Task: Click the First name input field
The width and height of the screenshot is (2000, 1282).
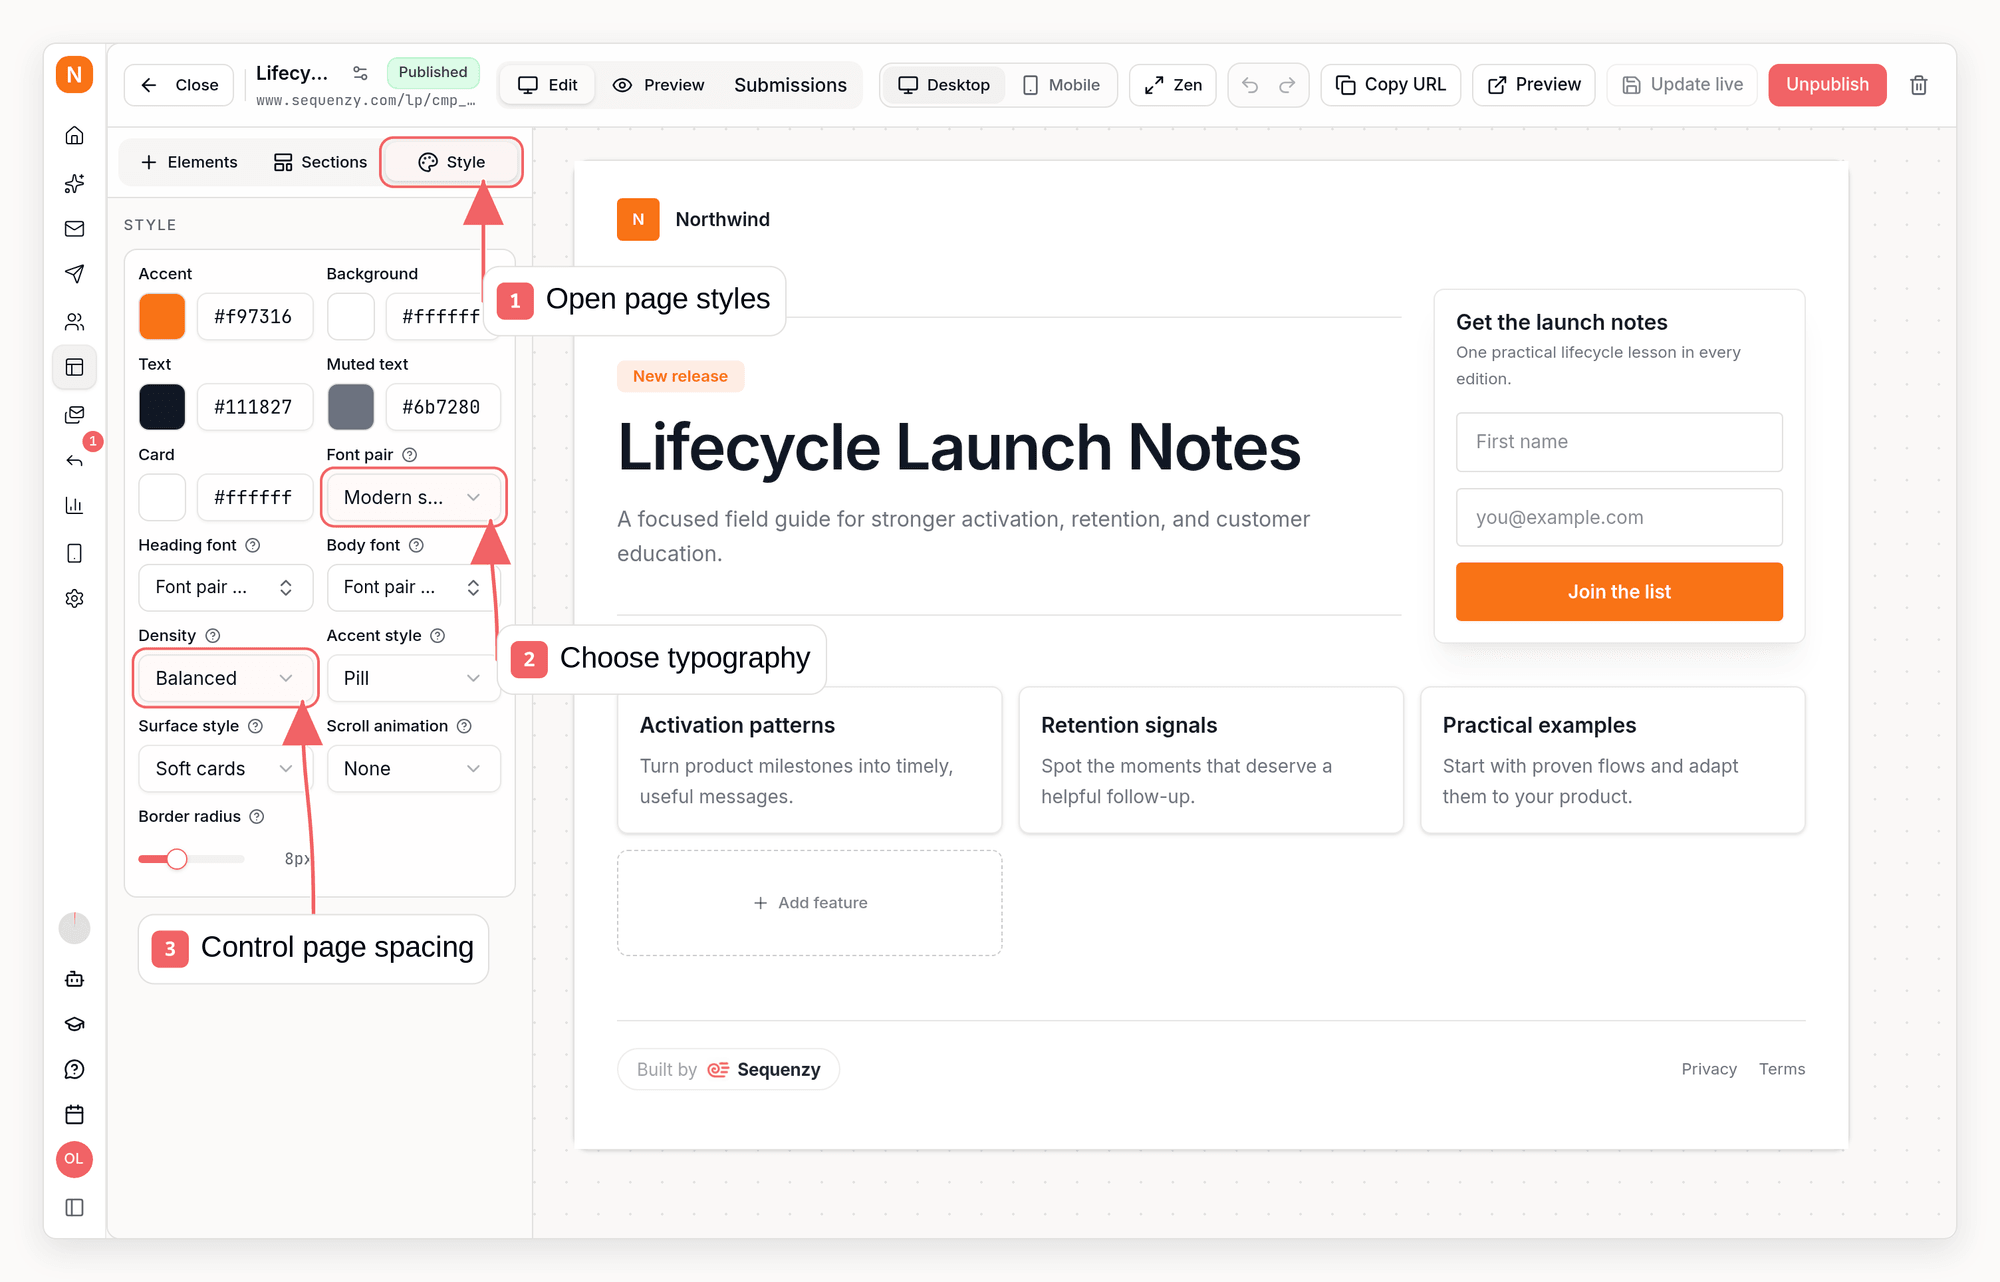Action: tap(1619, 442)
